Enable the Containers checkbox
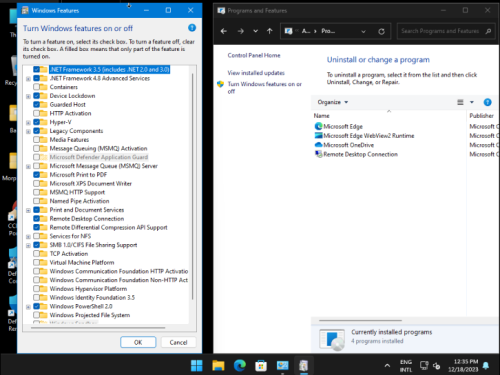Viewport: 500px width, 375px height. [36, 87]
